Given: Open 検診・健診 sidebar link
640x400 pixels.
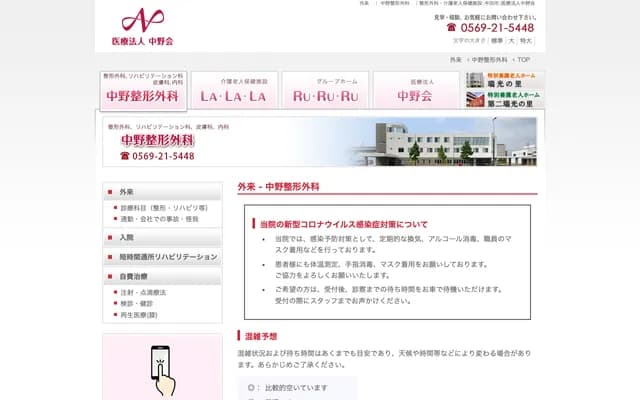Looking at the screenshot, I should tap(136, 304).
